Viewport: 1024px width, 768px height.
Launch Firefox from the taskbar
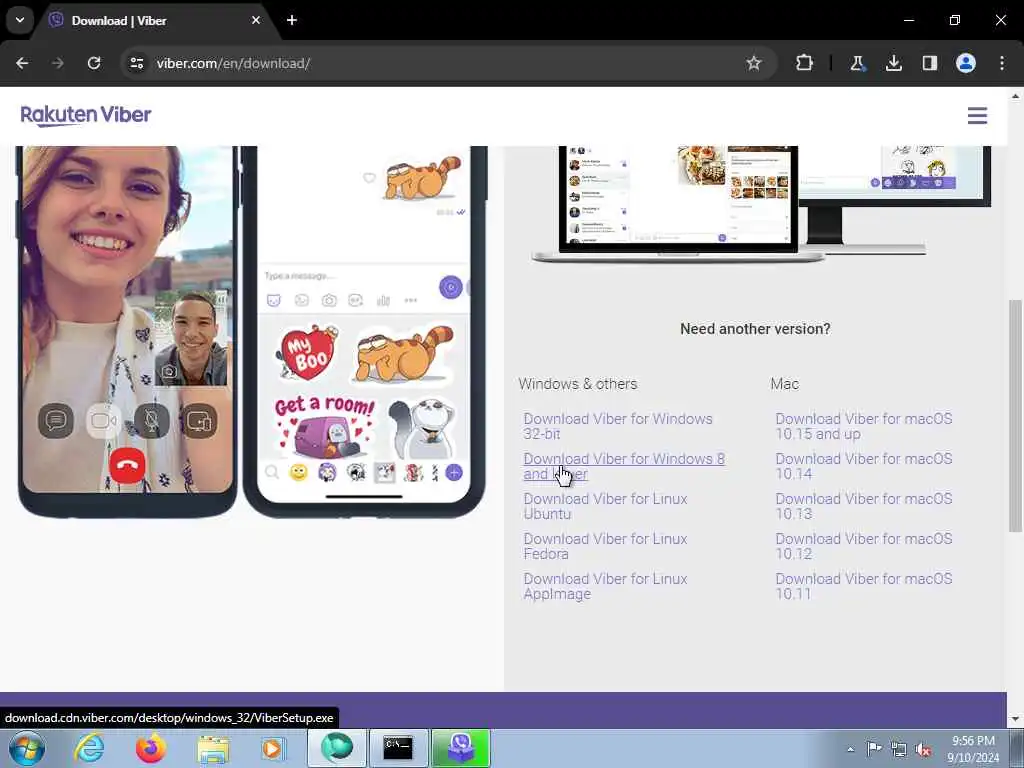pyautogui.click(x=151, y=748)
